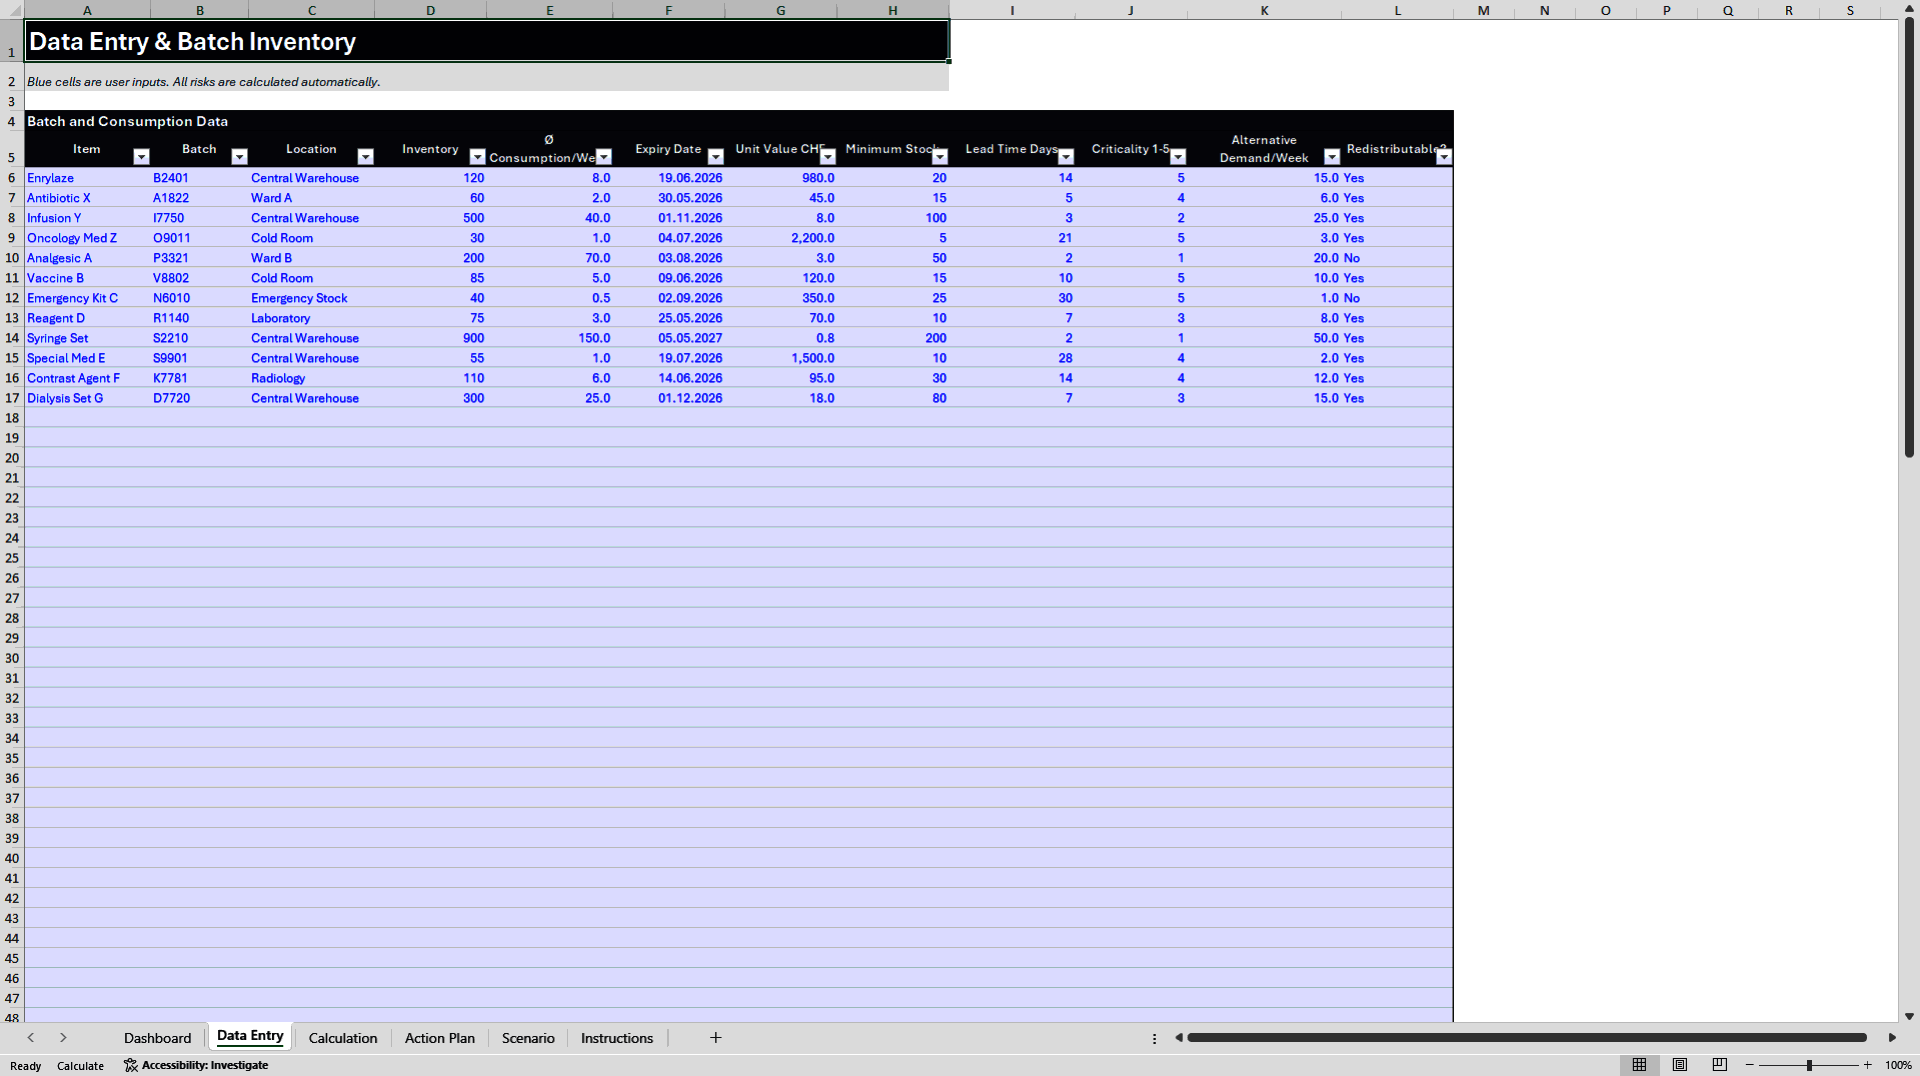Viewport: 1920px width, 1076px height.
Task: Open the Location column filter dropdown
Action: [x=365, y=157]
